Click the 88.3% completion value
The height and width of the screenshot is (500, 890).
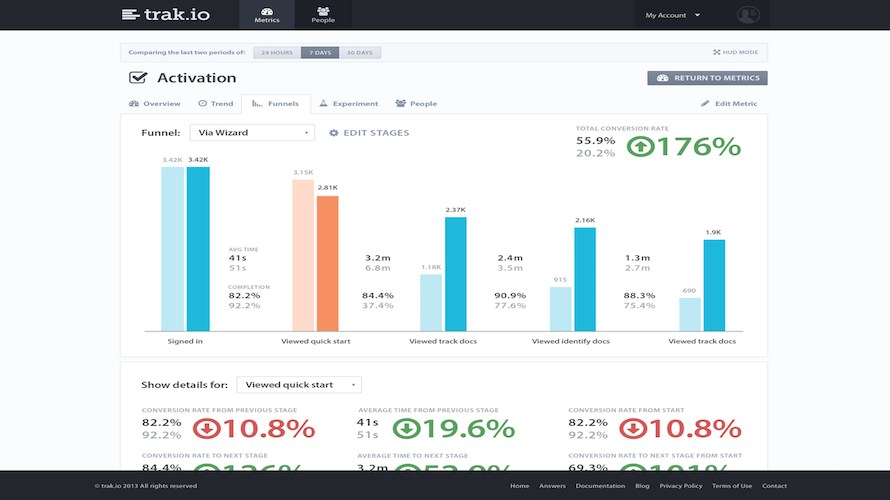coord(639,296)
